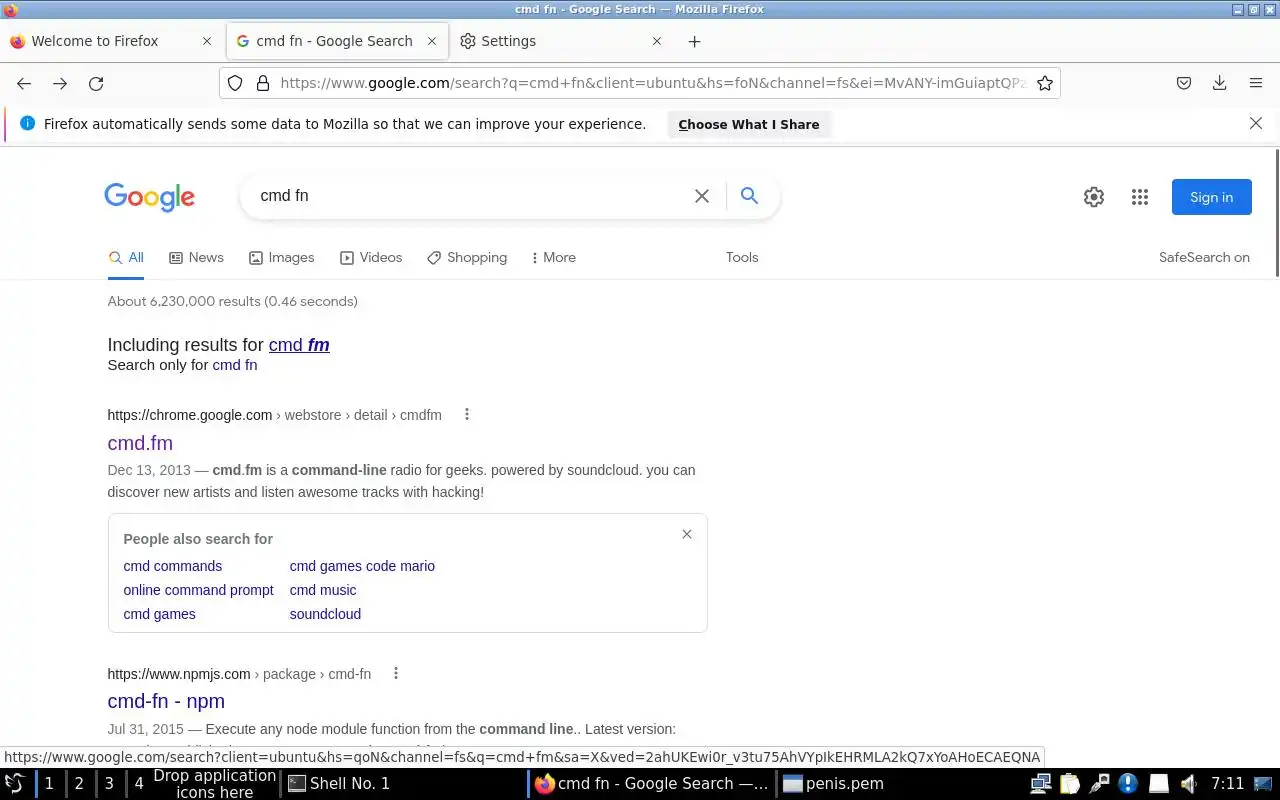This screenshot has height=800, width=1280.
Task: Search only for cmd fn
Action: (x=235, y=365)
